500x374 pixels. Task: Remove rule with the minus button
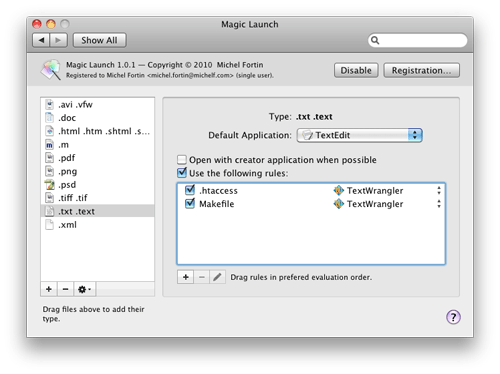(x=202, y=277)
